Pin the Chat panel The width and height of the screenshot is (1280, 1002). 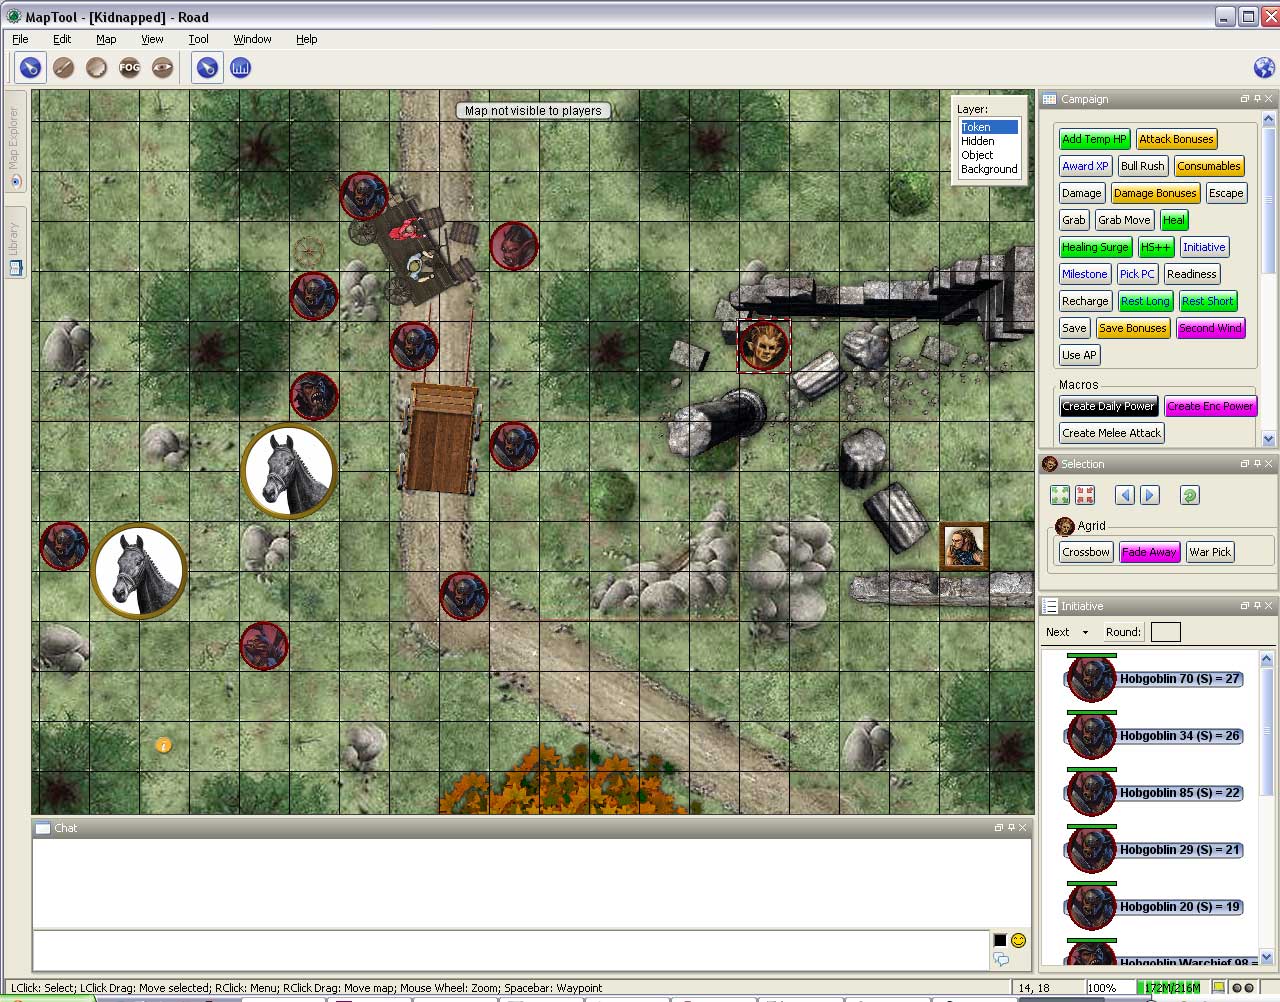point(1010,828)
